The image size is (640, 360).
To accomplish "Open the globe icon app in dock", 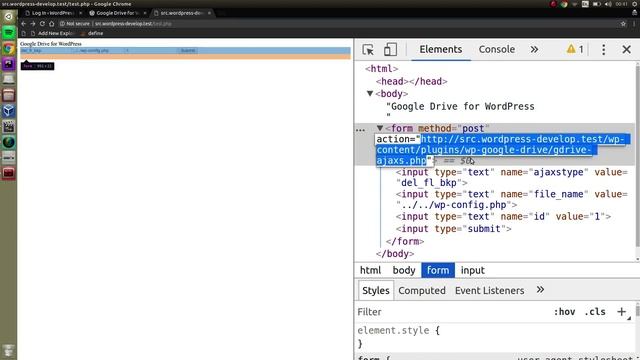I will [x=9, y=142].
